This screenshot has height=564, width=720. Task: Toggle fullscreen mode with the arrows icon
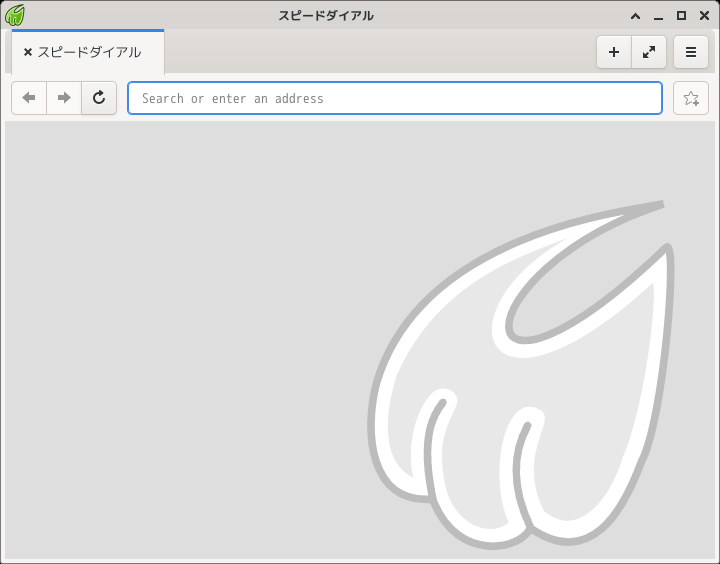point(649,52)
